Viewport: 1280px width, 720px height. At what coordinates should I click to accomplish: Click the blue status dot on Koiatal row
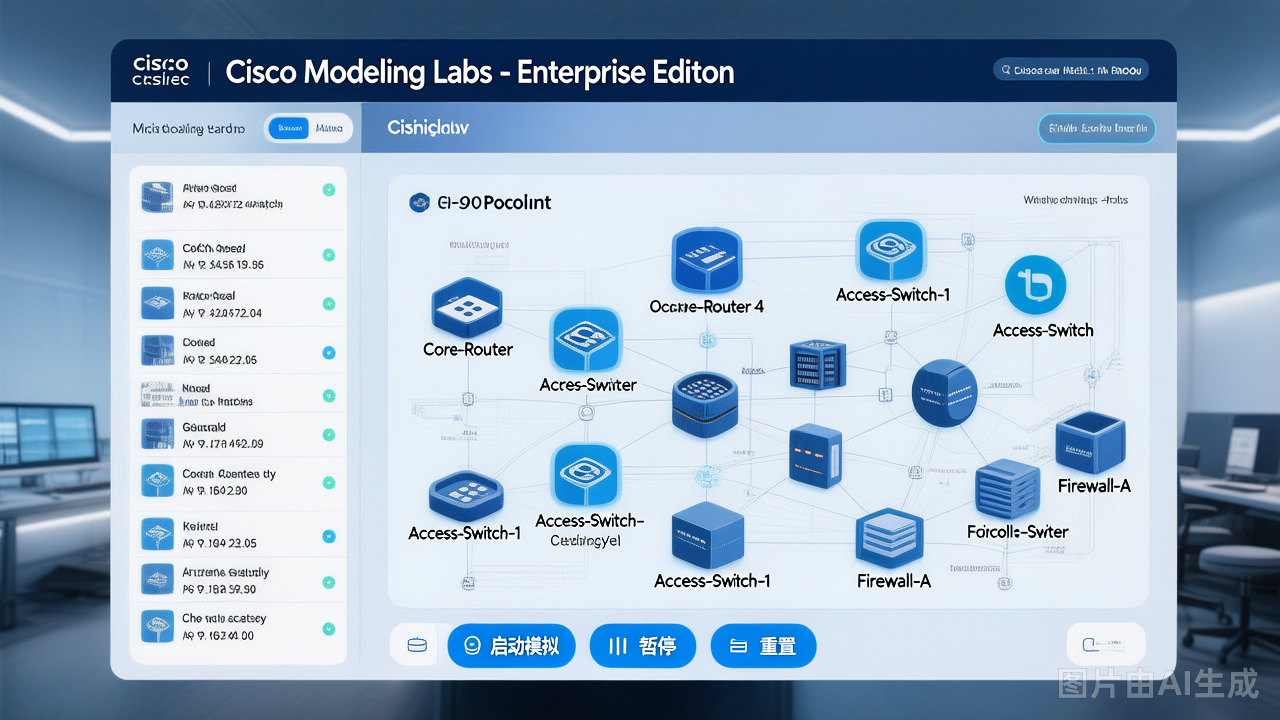click(328, 537)
